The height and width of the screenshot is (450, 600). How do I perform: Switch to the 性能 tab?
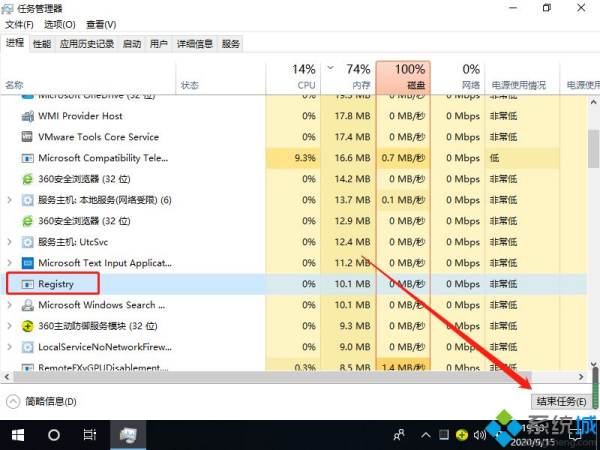coord(42,44)
